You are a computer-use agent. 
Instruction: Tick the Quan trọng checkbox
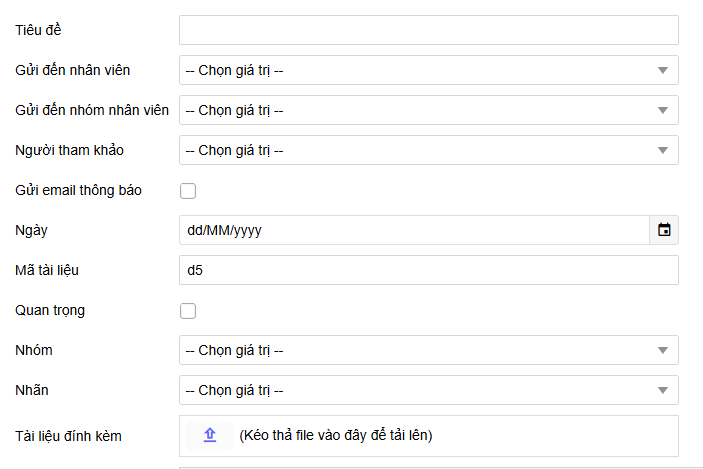(x=188, y=310)
